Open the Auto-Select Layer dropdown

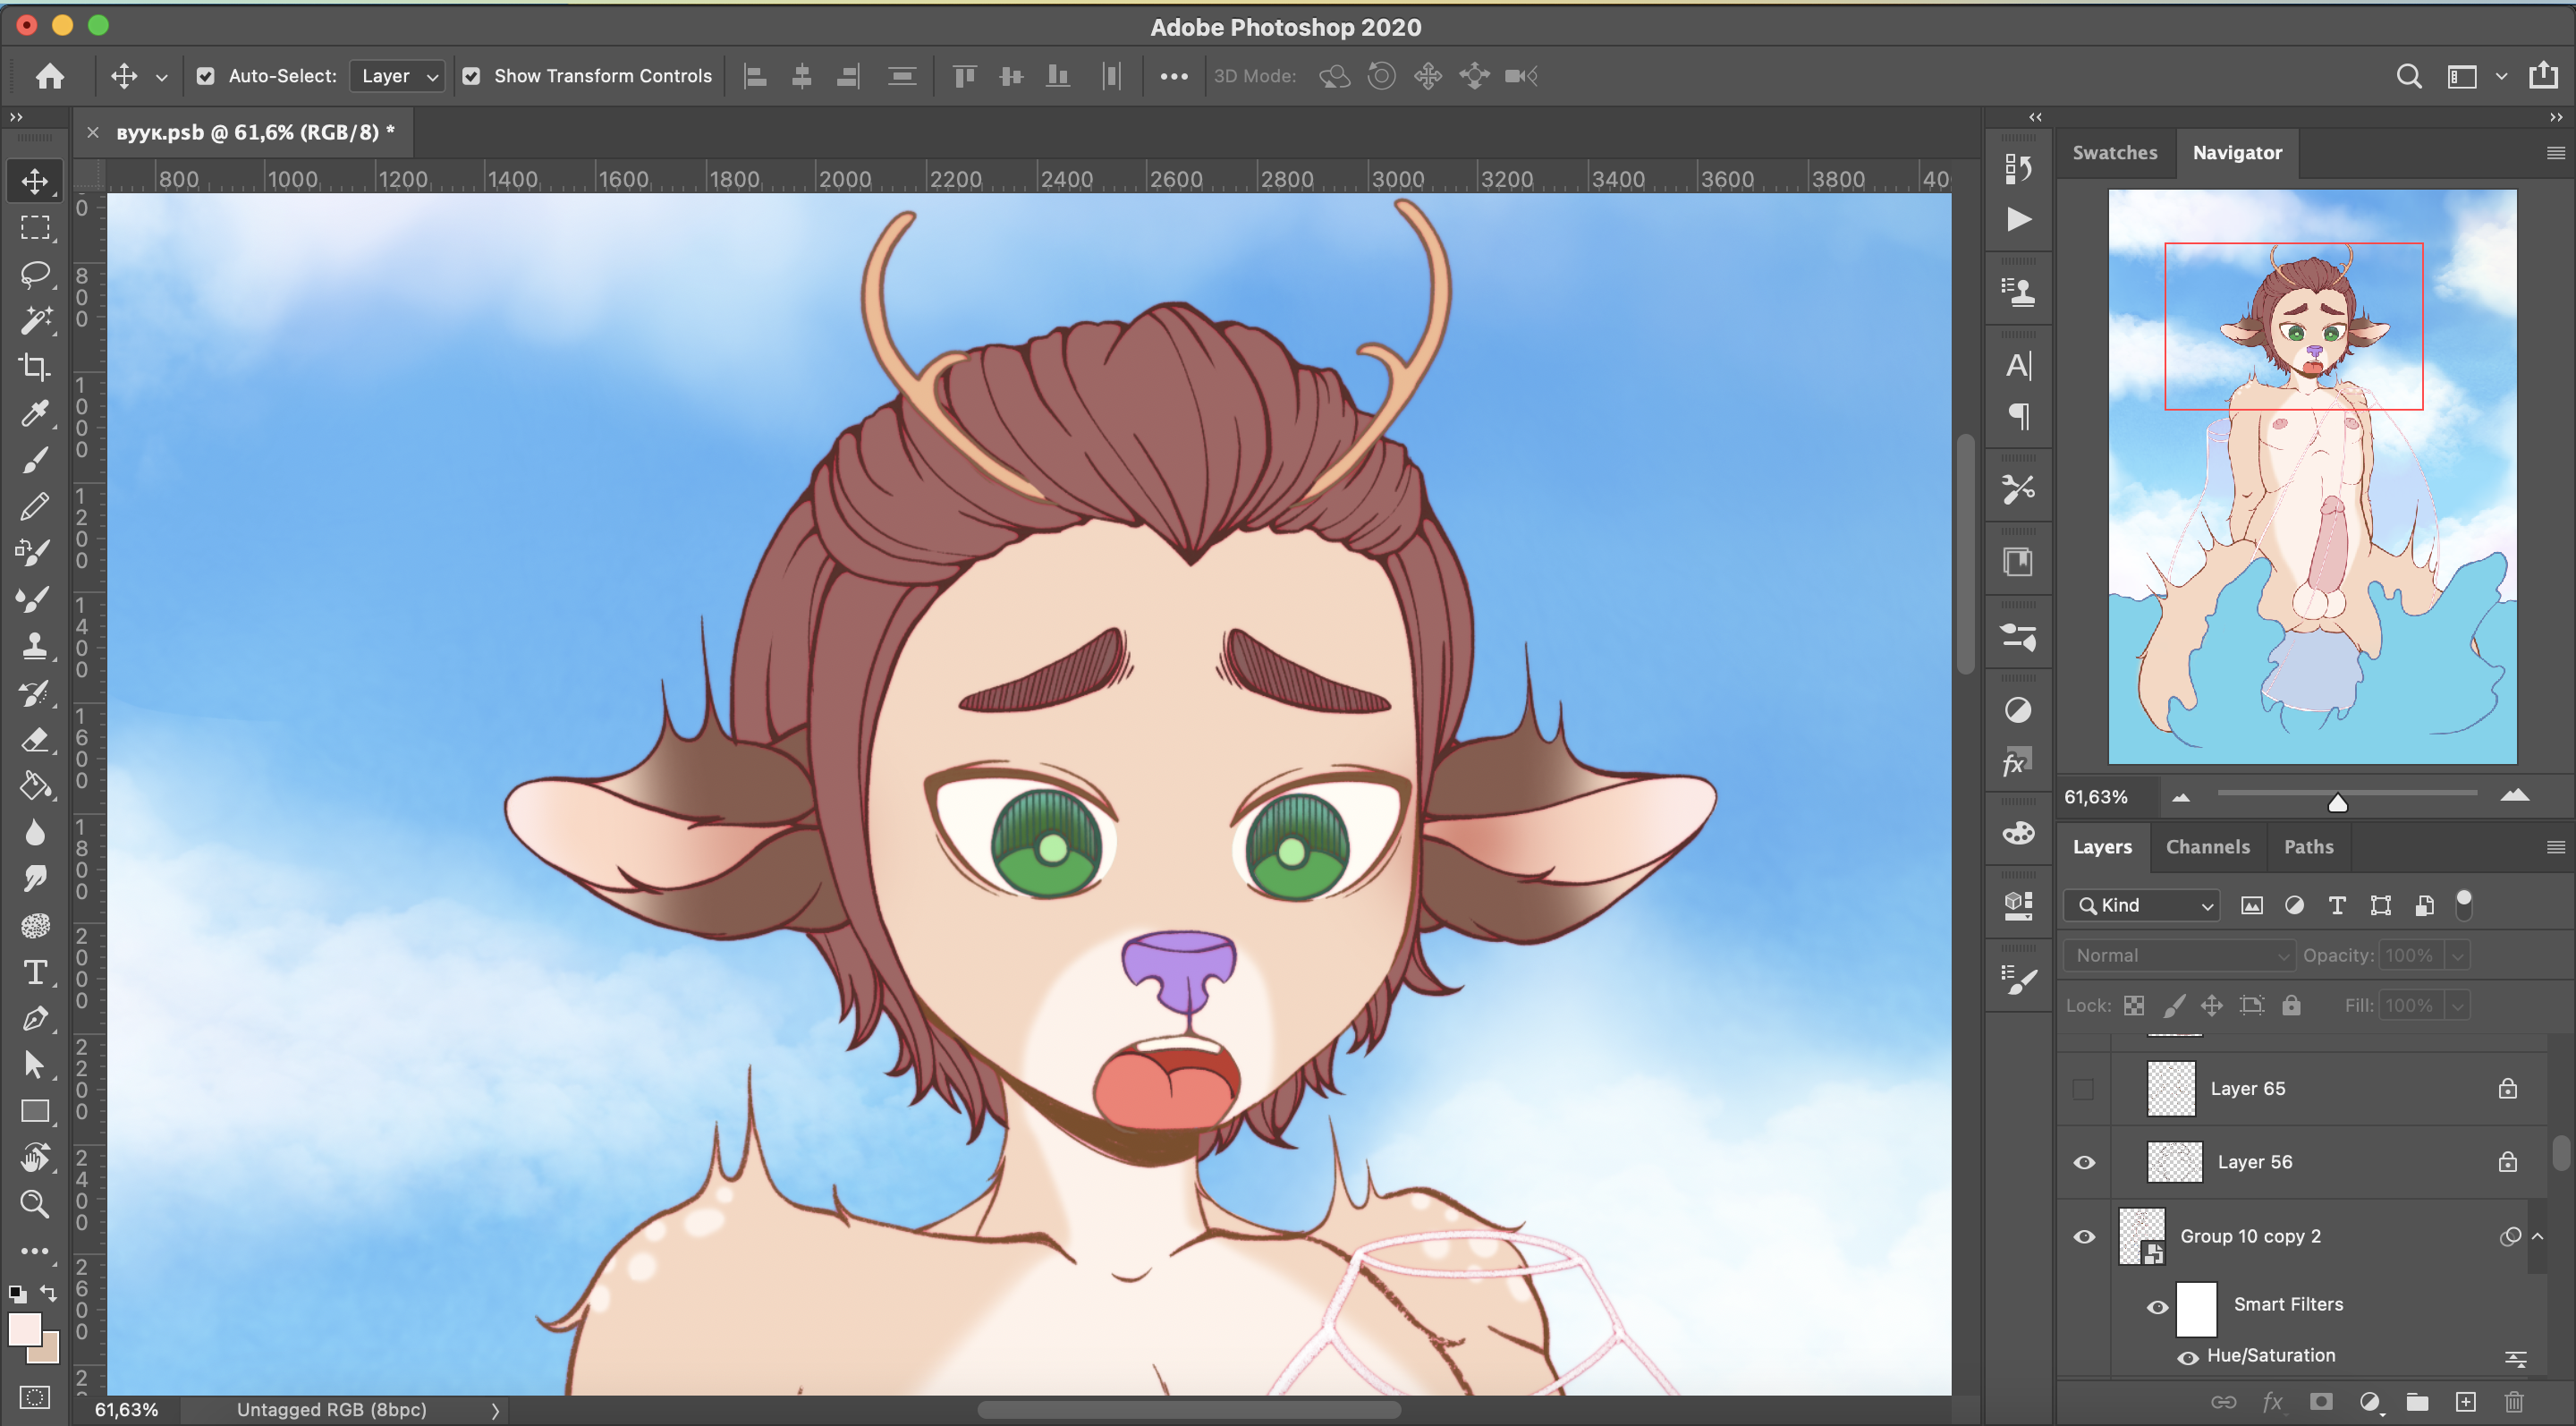pyautogui.click(x=398, y=76)
